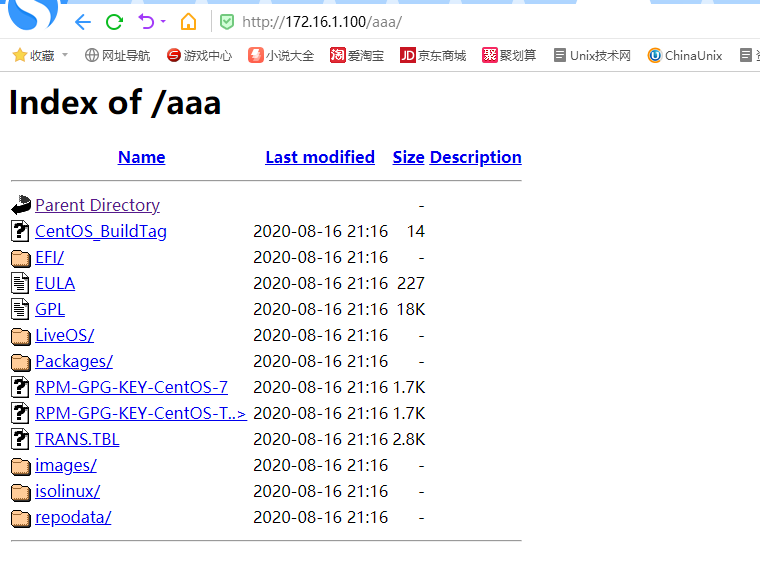Go to the browser home page icon

(189, 22)
